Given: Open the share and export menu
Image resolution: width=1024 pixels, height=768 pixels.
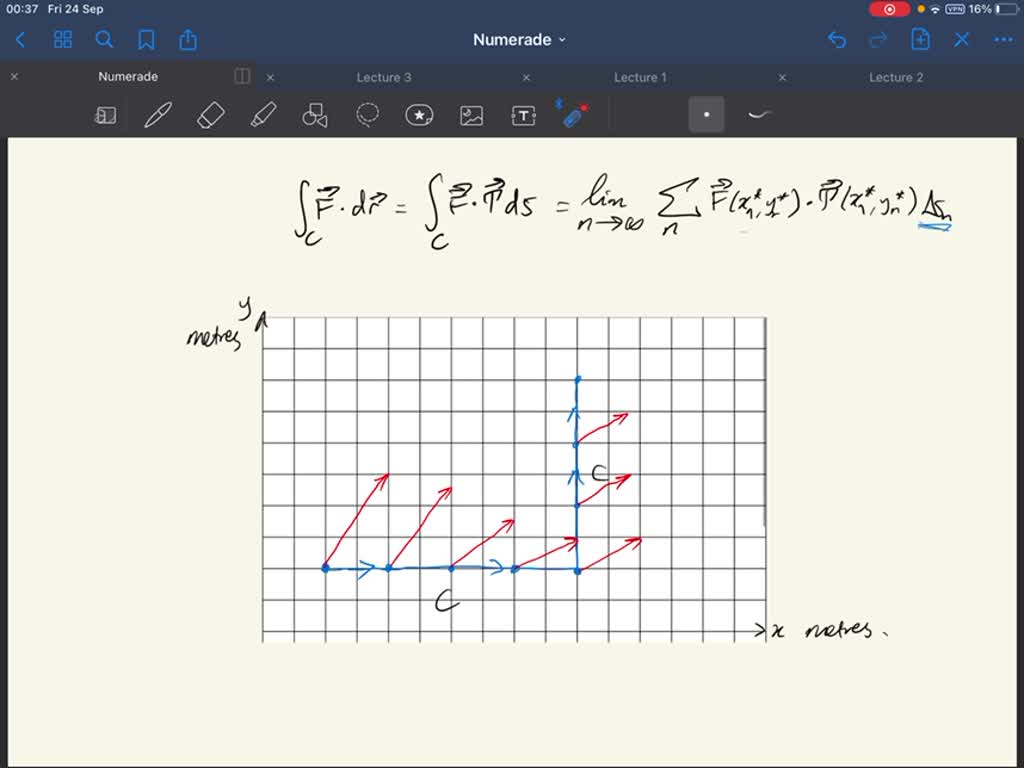Looking at the screenshot, I should coord(188,40).
